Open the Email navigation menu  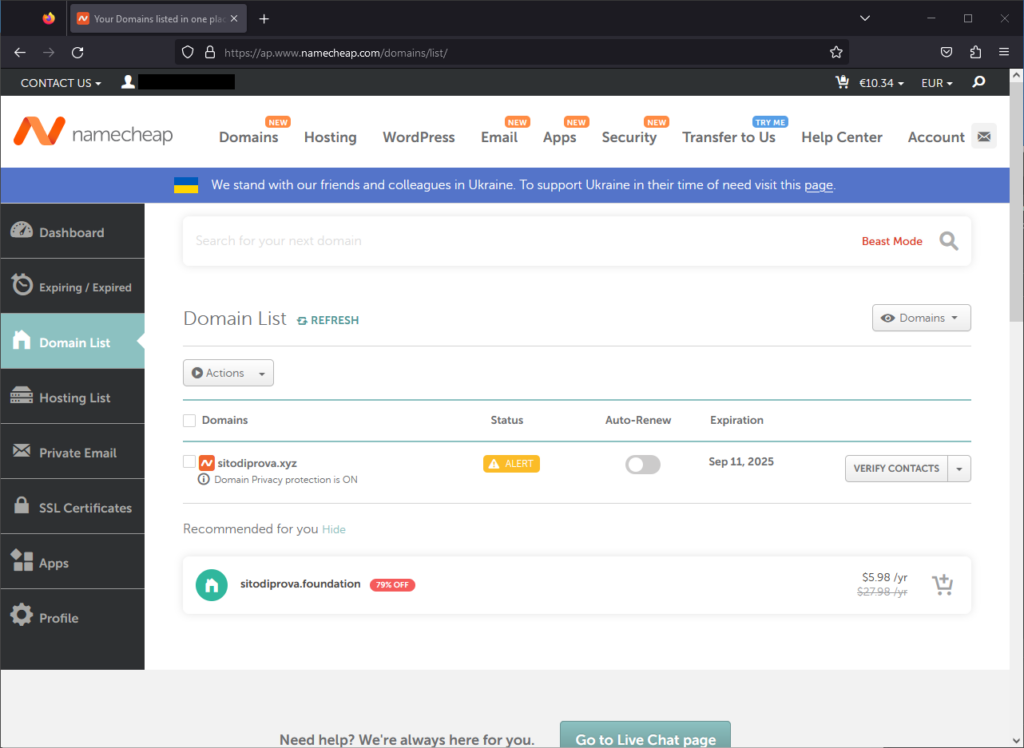[499, 137]
